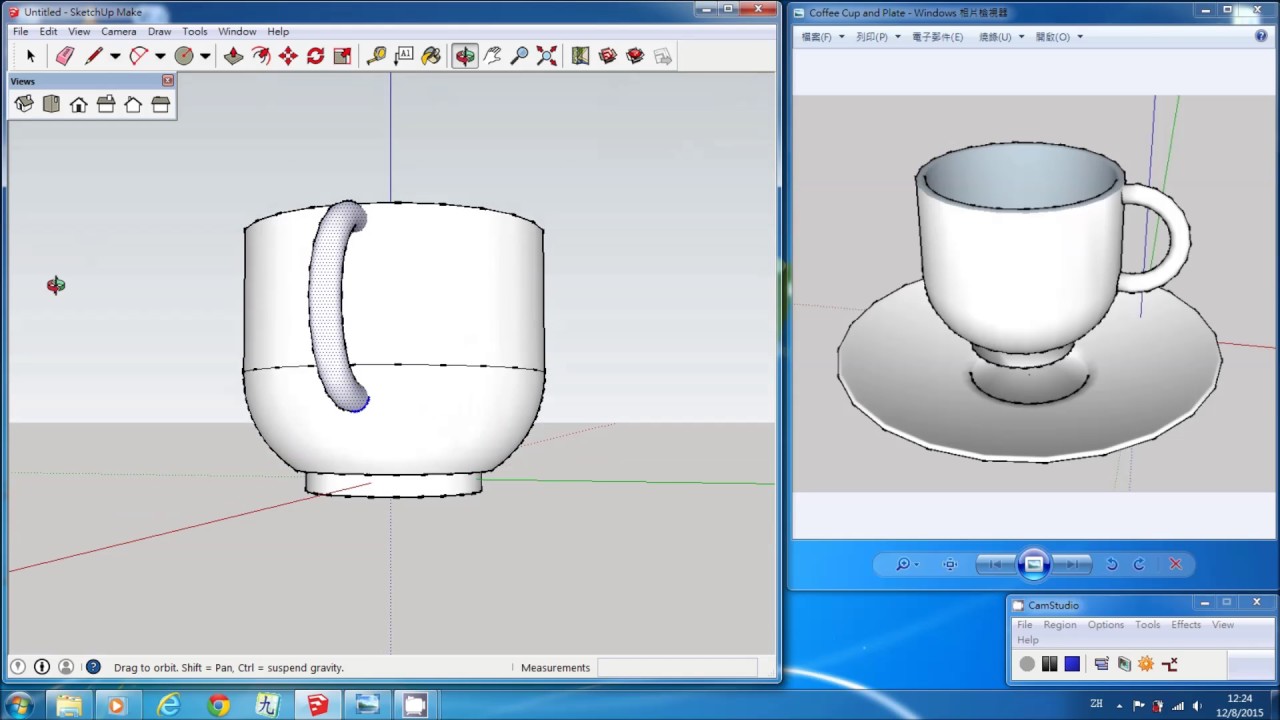The height and width of the screenshot is (720, 1280).
Task: Open the Extension Warehouse
Action: [635, 56]
